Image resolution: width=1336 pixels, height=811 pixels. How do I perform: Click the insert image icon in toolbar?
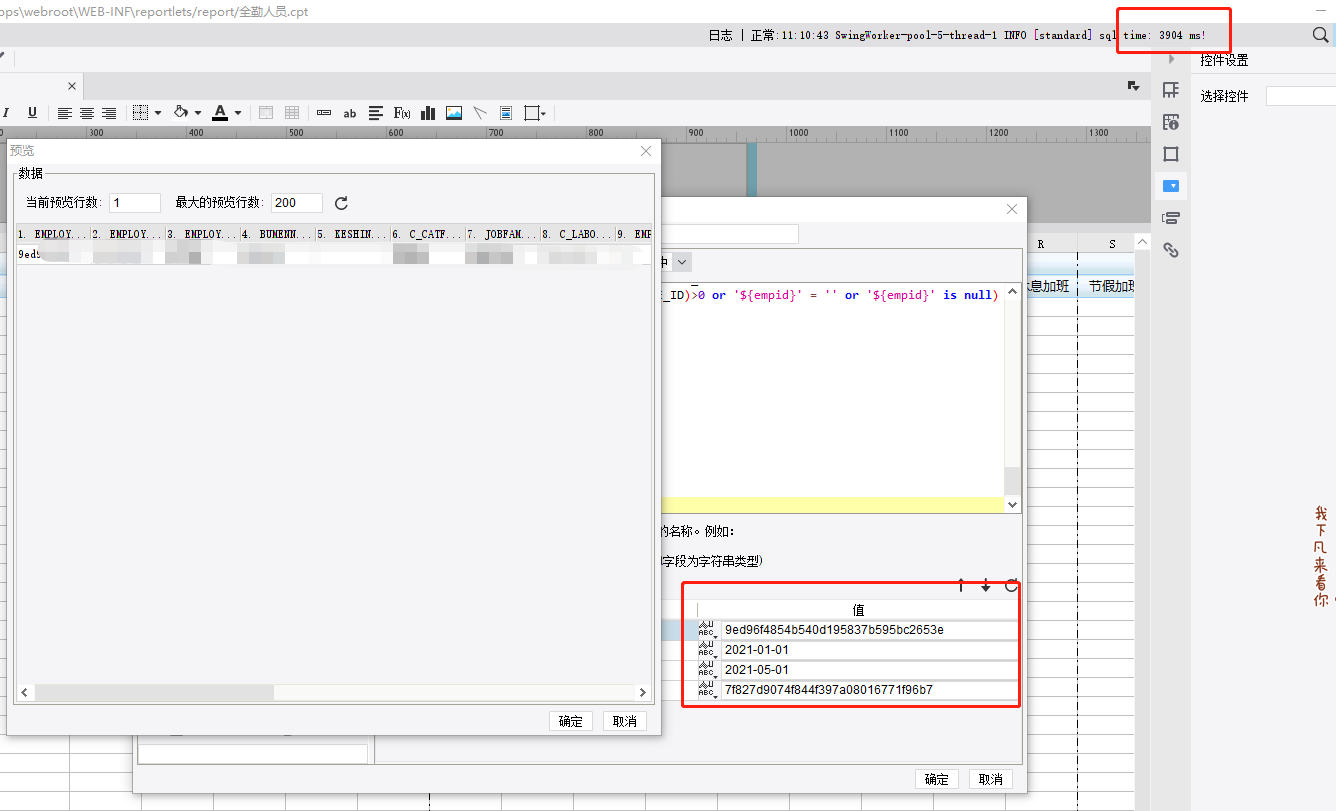tap(454, 113)
